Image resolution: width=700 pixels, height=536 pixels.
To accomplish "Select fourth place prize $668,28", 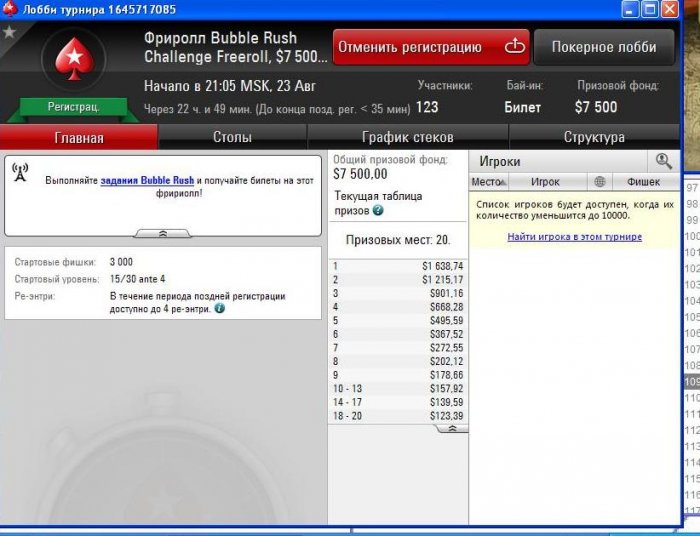I will click(398, 307).
